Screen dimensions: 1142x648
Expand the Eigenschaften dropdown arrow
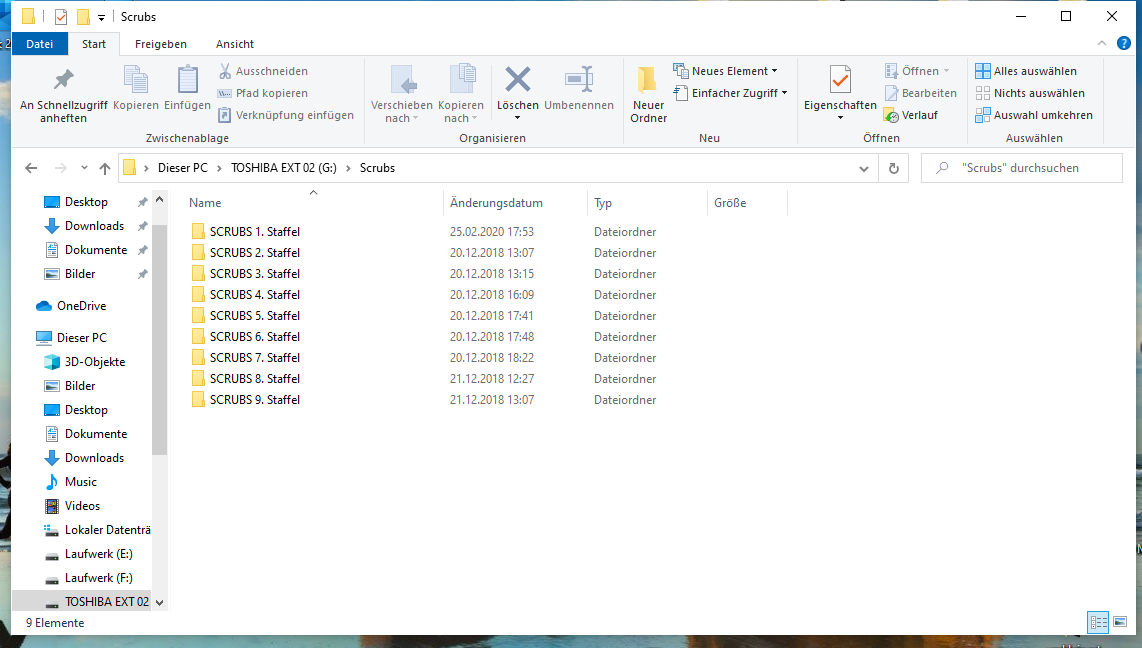(x=840, y=118)
